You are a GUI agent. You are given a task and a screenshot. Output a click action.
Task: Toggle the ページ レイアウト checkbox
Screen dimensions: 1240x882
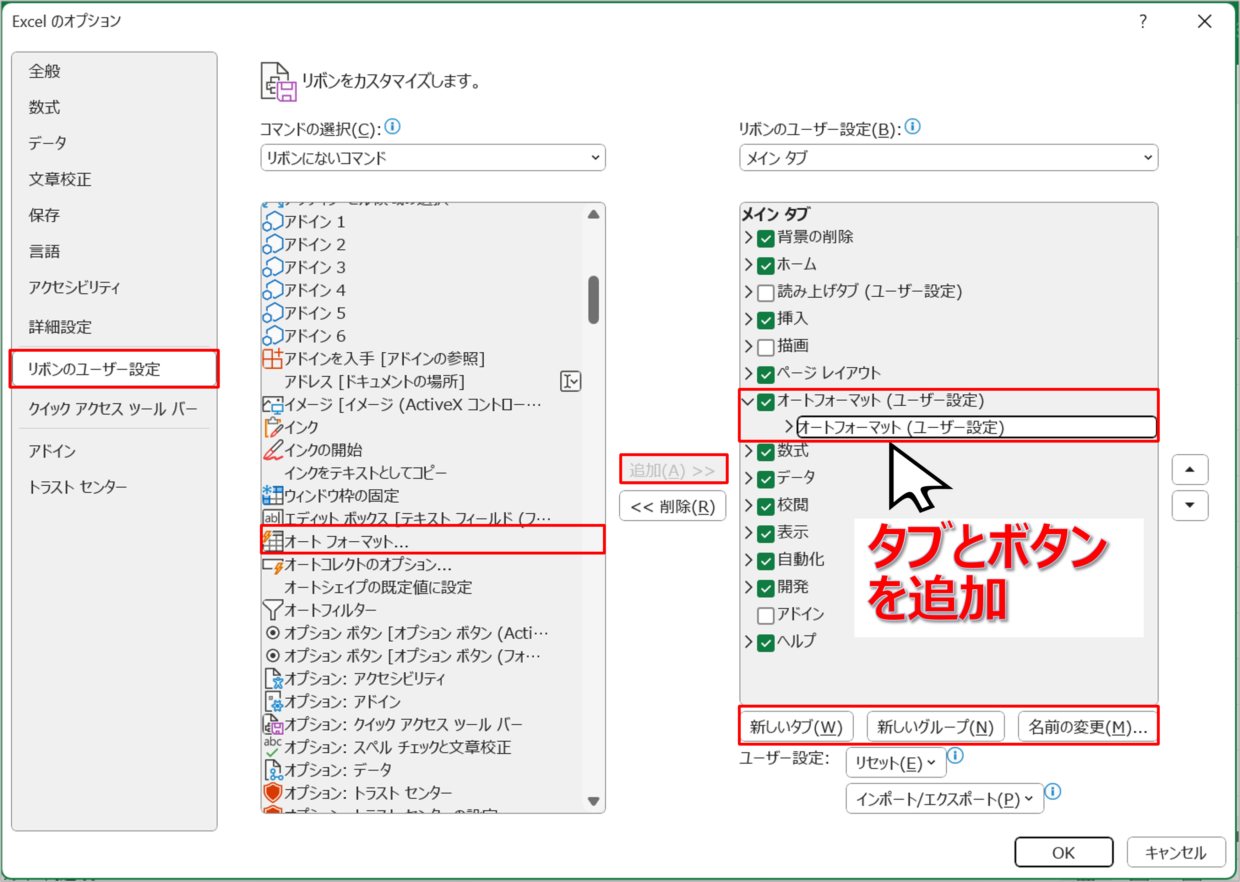pos(766,374)
